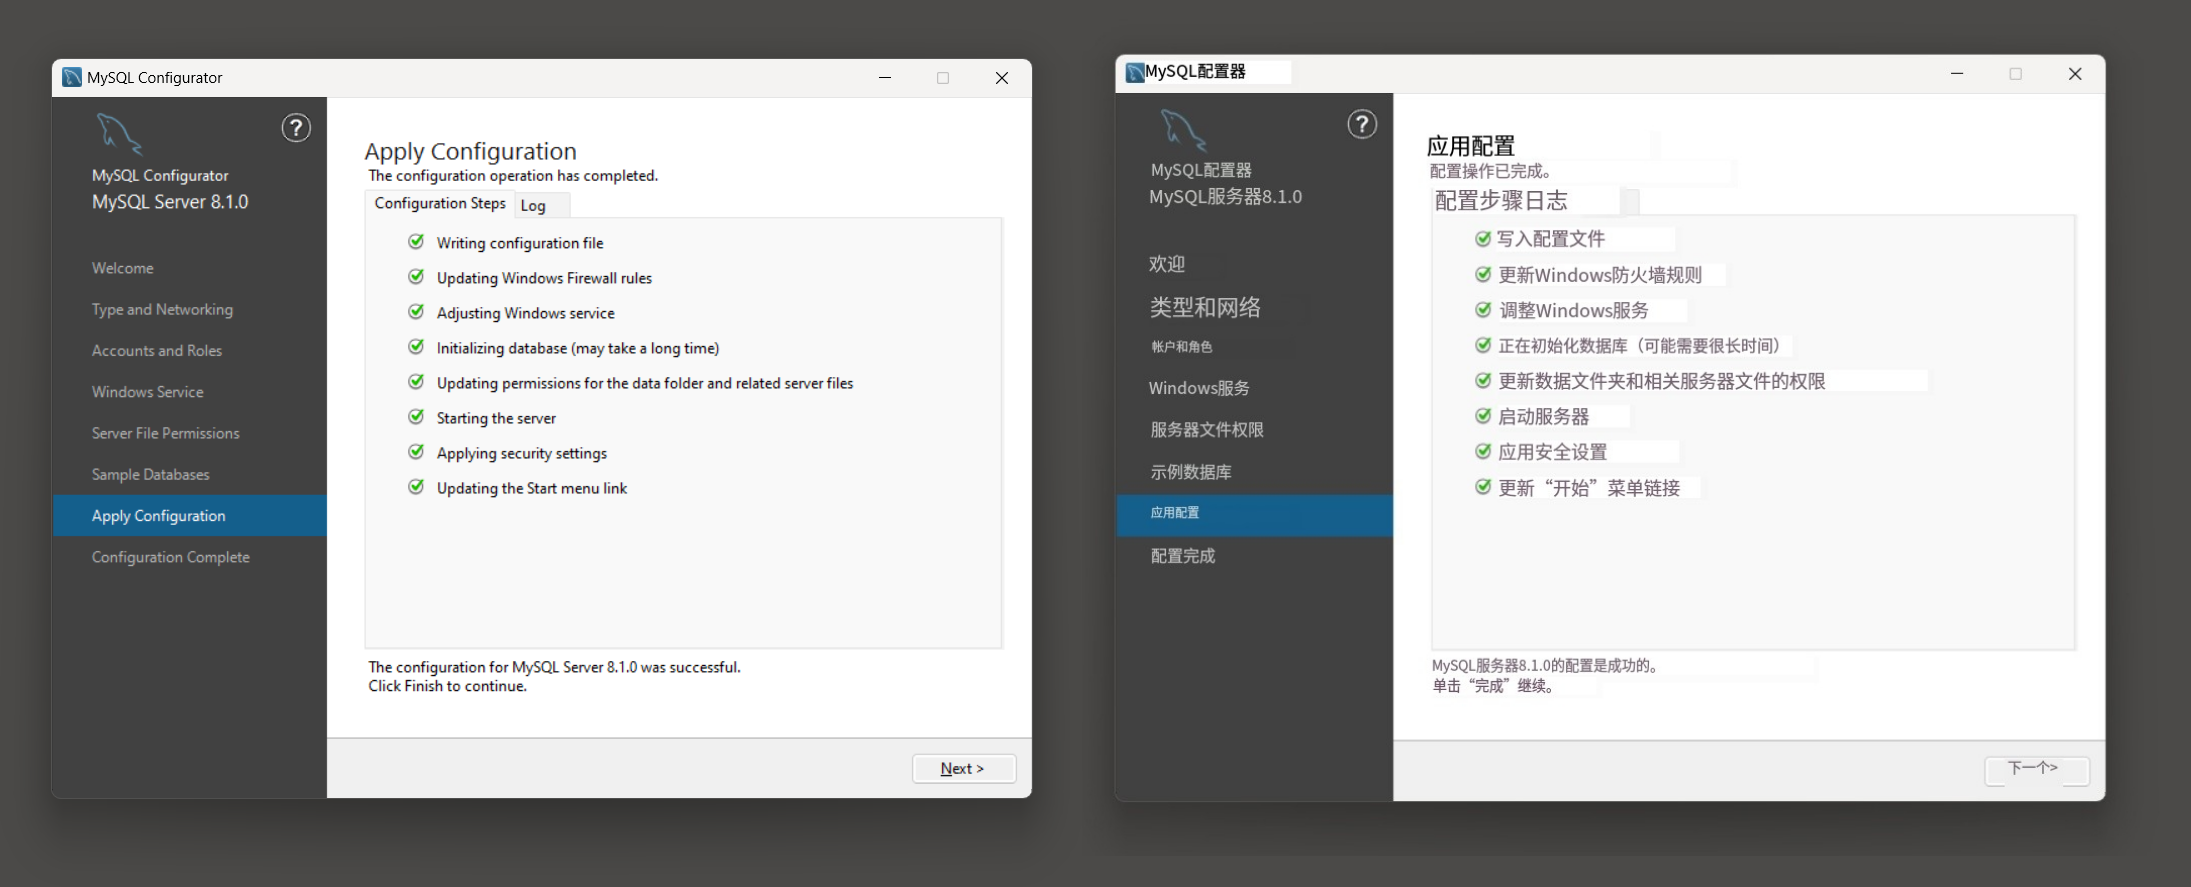
Task: Select 帐户和角色 in the Chinese sidebar
Action: click(1182, 347)
